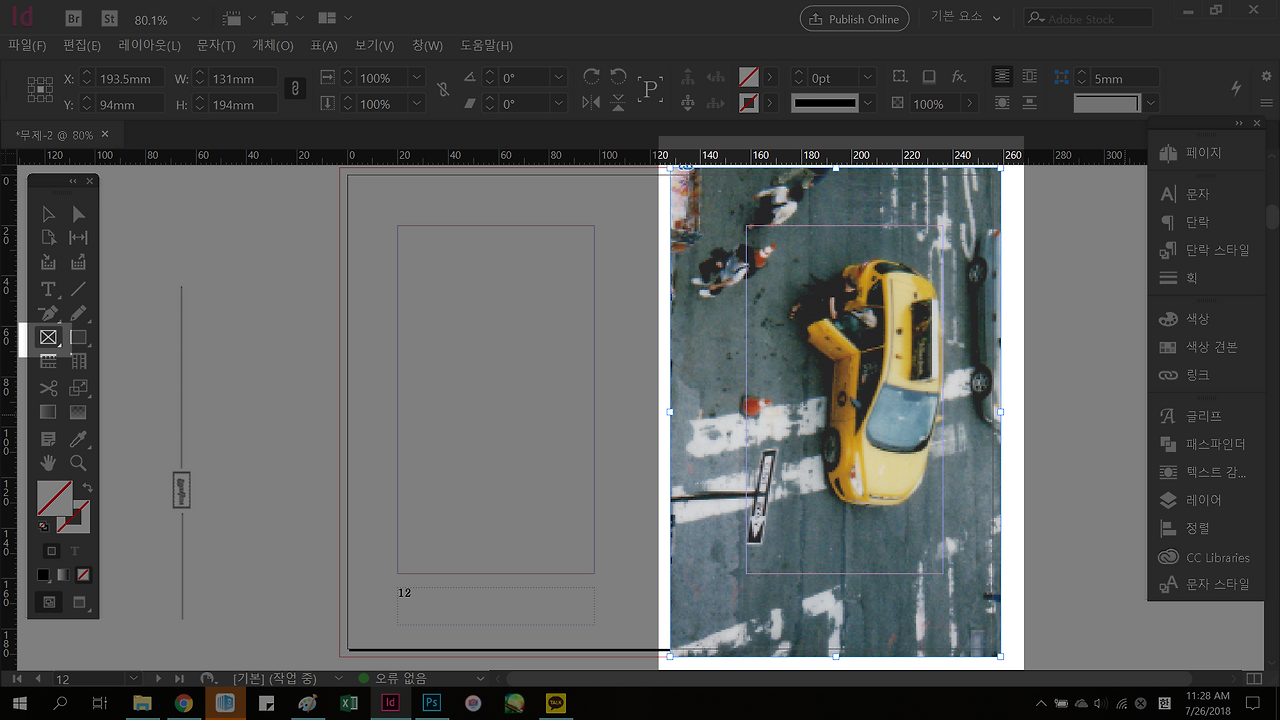This screenshot has height=720, width=1280.
Task: Swap fill and stroke colors
Action: [x=87, y=488]
